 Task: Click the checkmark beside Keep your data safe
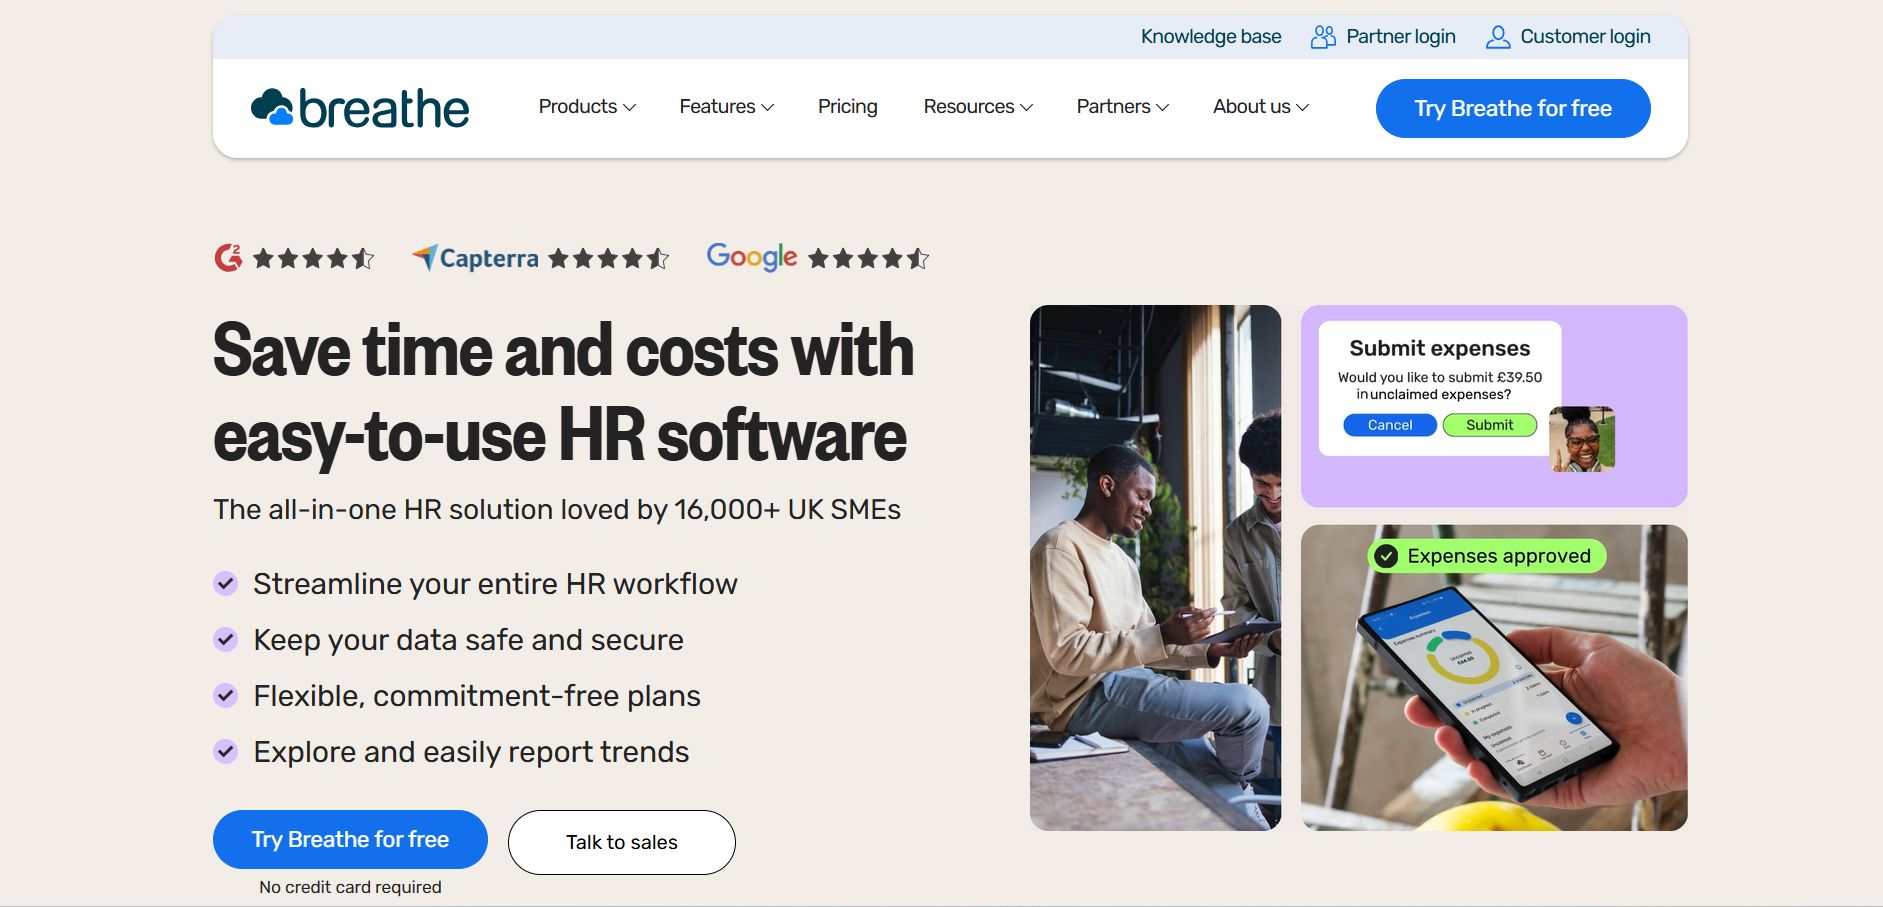(x=226, y=640)
